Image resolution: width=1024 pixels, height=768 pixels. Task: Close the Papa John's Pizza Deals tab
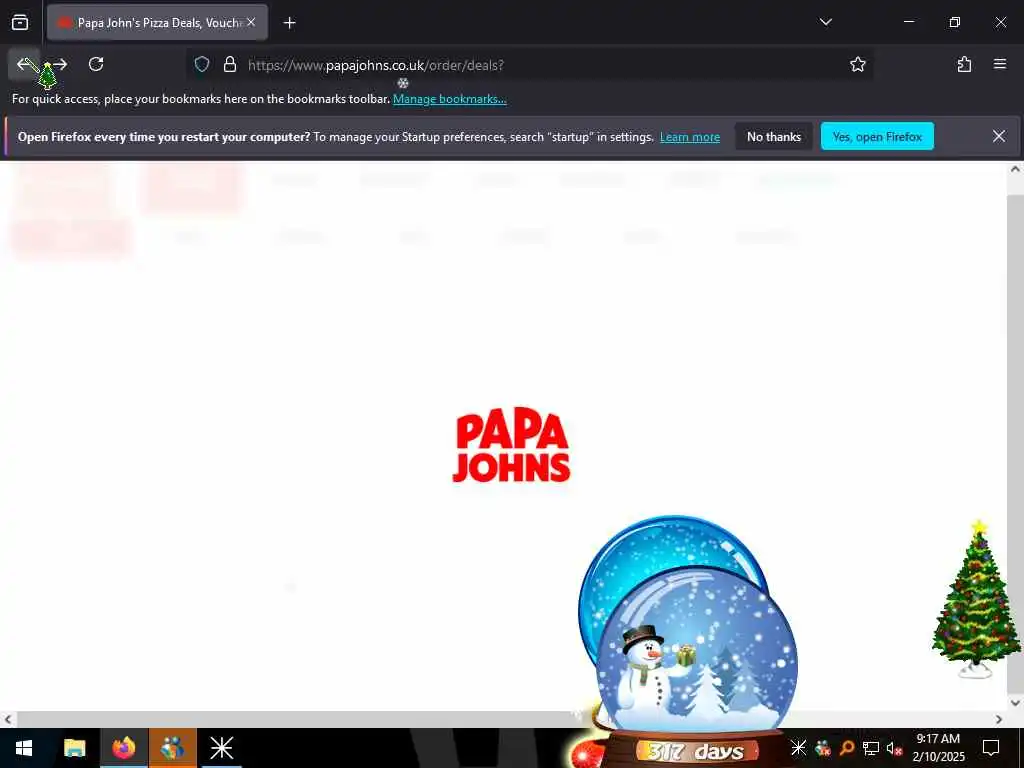251,22
